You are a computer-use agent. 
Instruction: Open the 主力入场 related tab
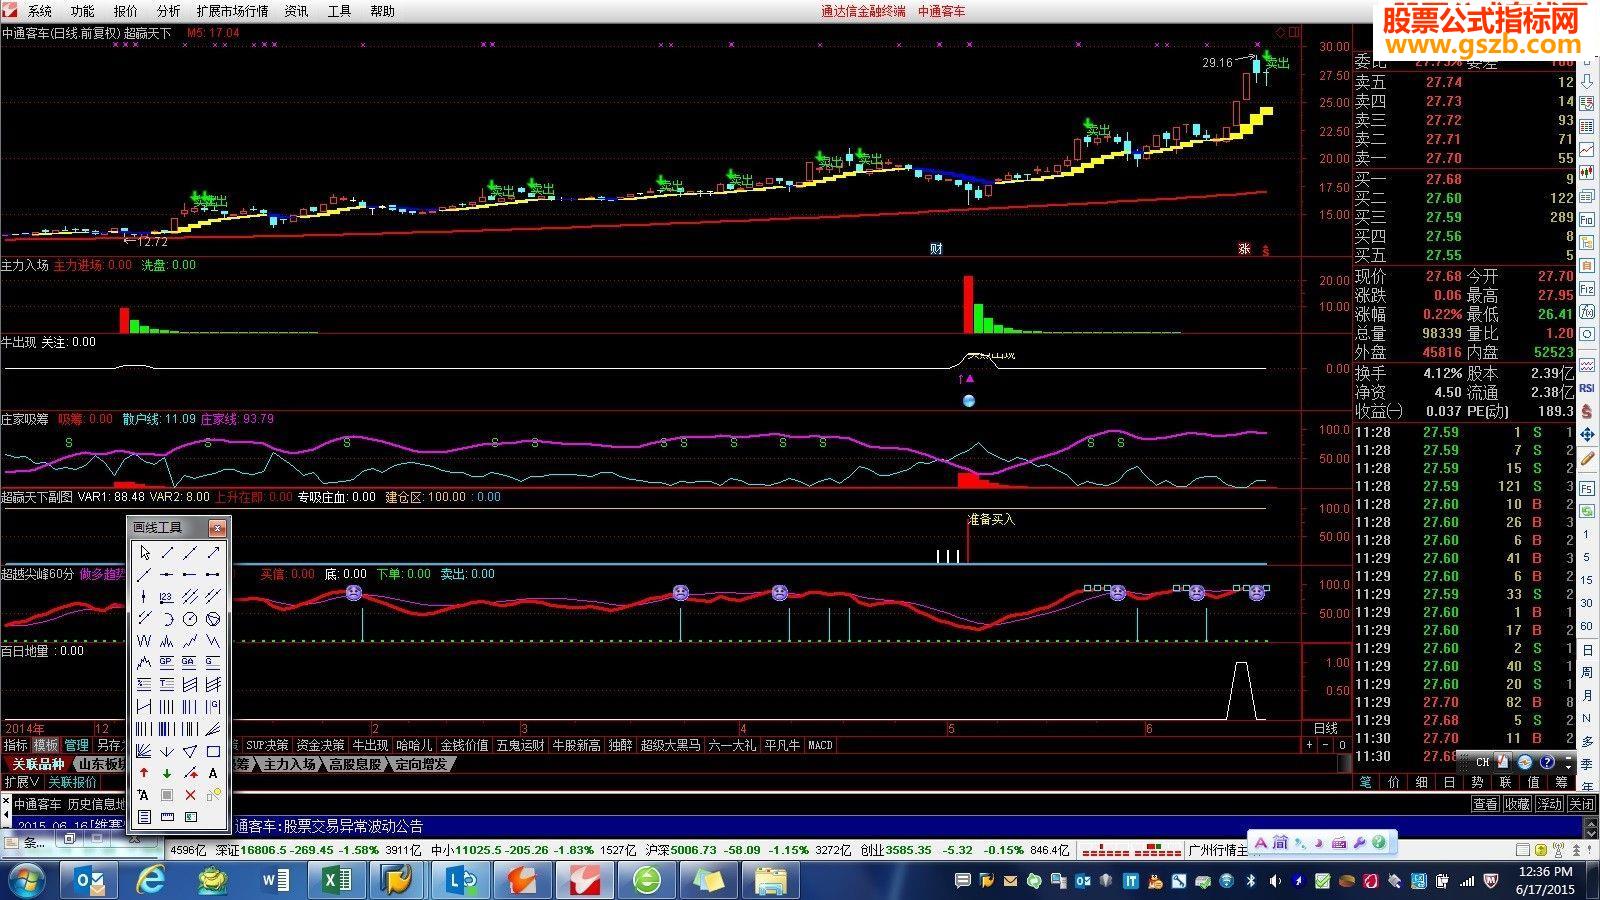tap(289, 764)
